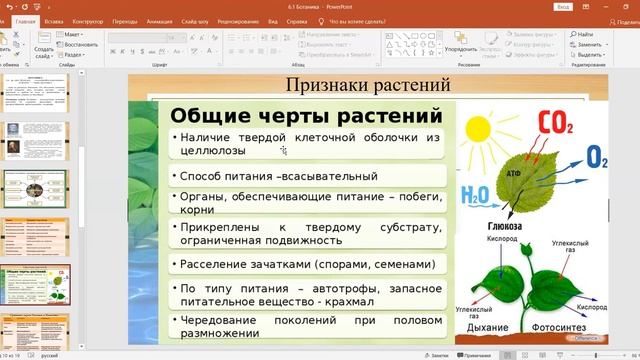Switch to the Слайд-шоу tab
Image resolution: width=640 pixels, height=360 pixels.
tap(195, 22)
